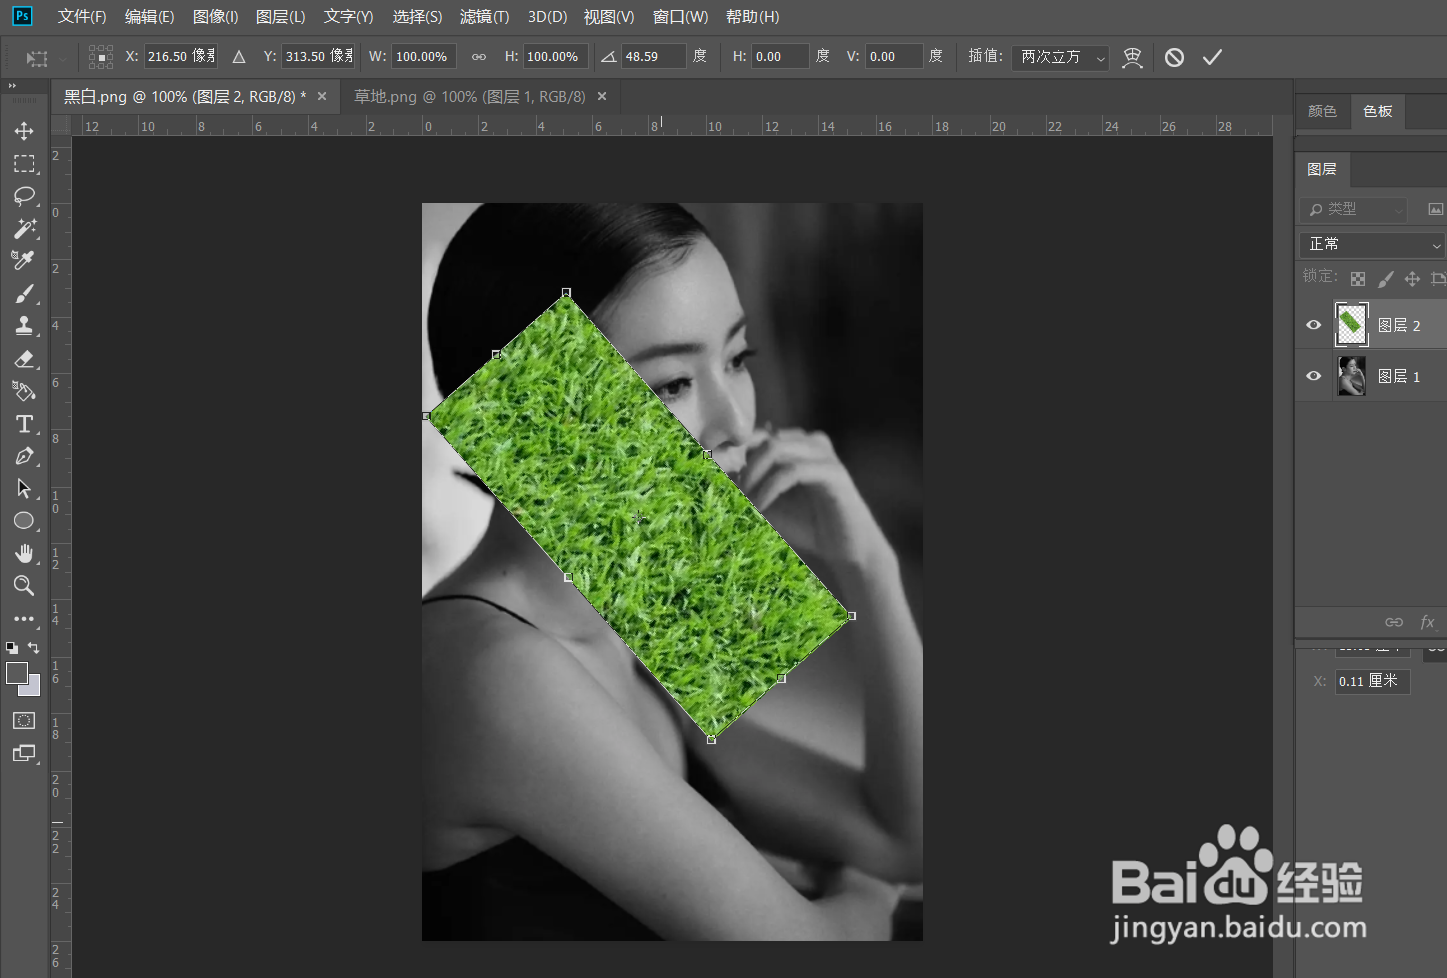The height and width of the screenshot is (978, 1447).
Task: Commit the transform with the checkmark button
Action: [1212, 57]
